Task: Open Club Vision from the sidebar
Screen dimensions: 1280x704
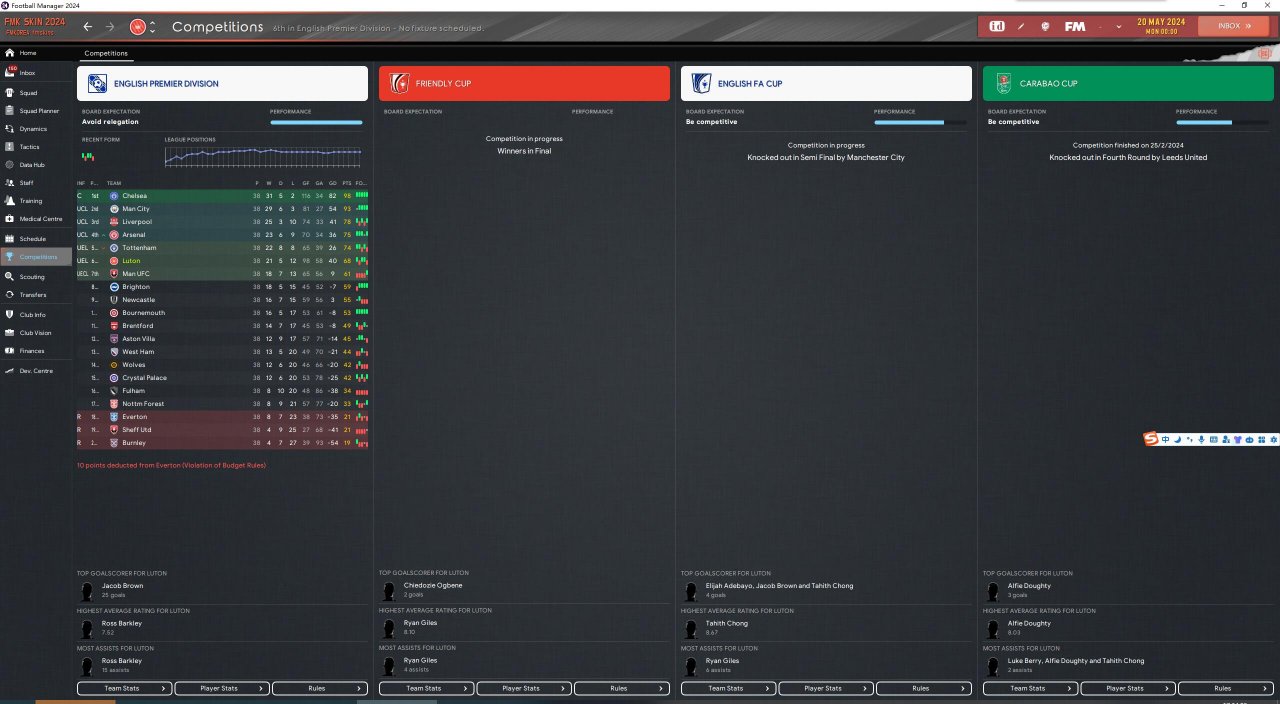Action: pyautogui.click(x=36, y=333)
